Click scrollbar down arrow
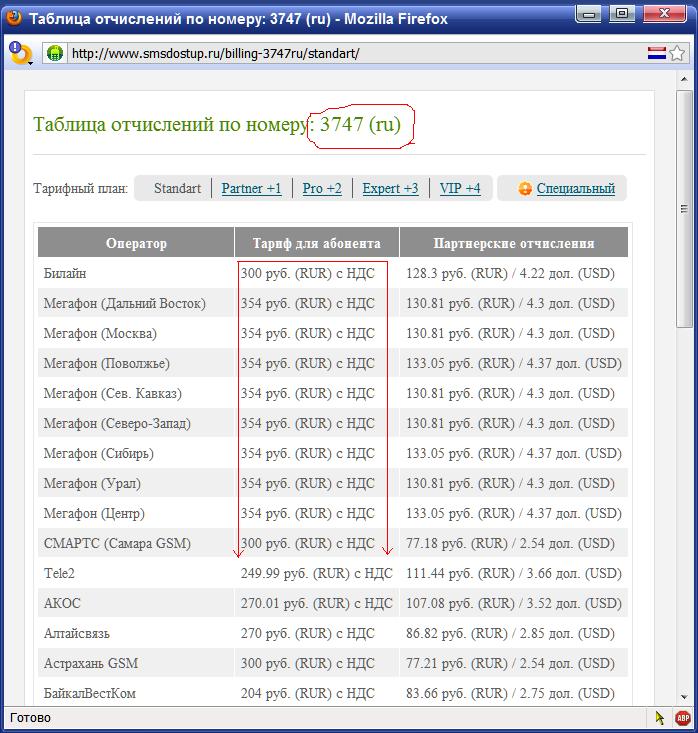Screen dimensions: 698x733 click(684, 697)
